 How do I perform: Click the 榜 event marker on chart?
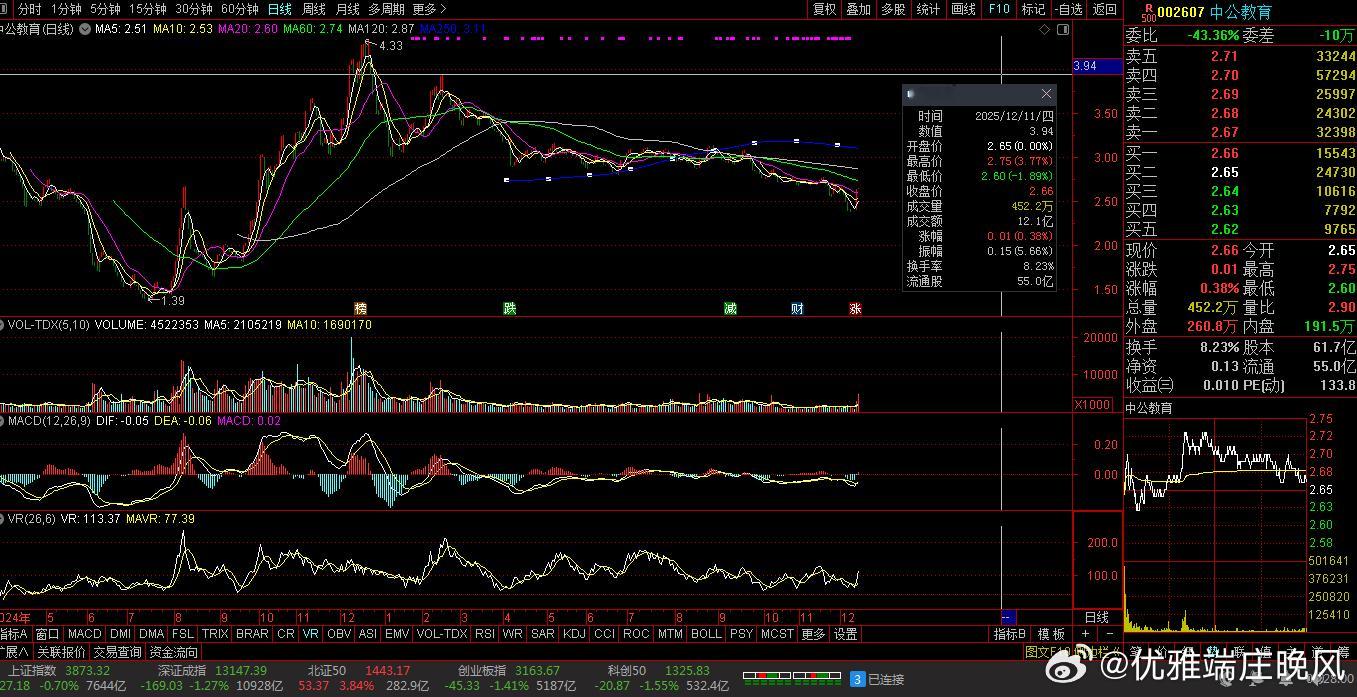coord(360,308)
